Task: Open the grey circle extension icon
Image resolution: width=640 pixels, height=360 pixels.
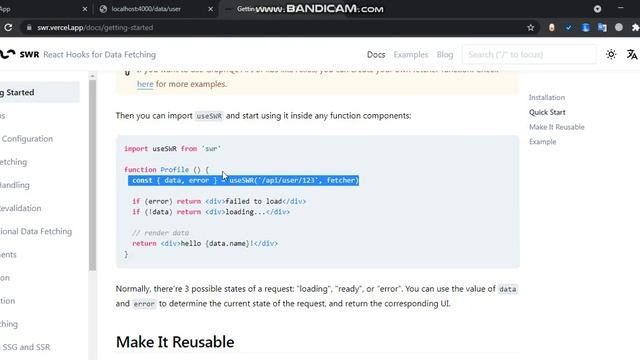Action: (x=619, y=27)
